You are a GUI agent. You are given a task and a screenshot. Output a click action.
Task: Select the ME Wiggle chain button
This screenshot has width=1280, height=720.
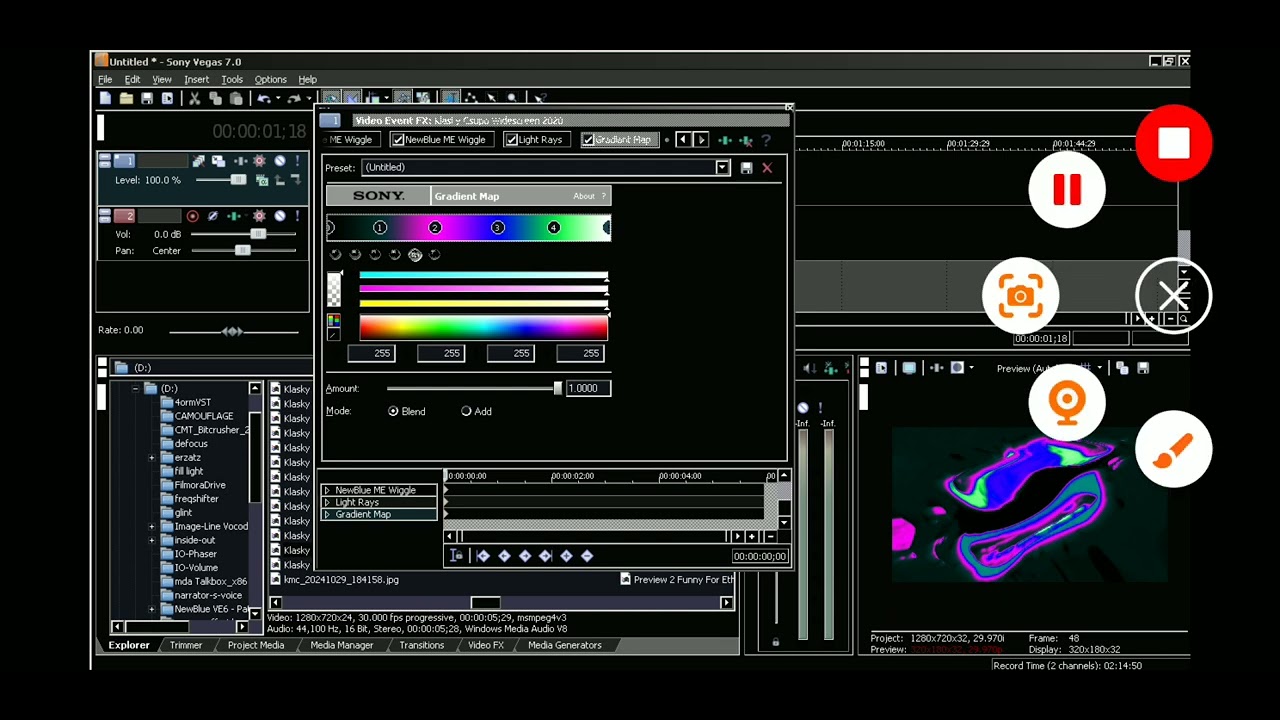click(x=349, y=140)
